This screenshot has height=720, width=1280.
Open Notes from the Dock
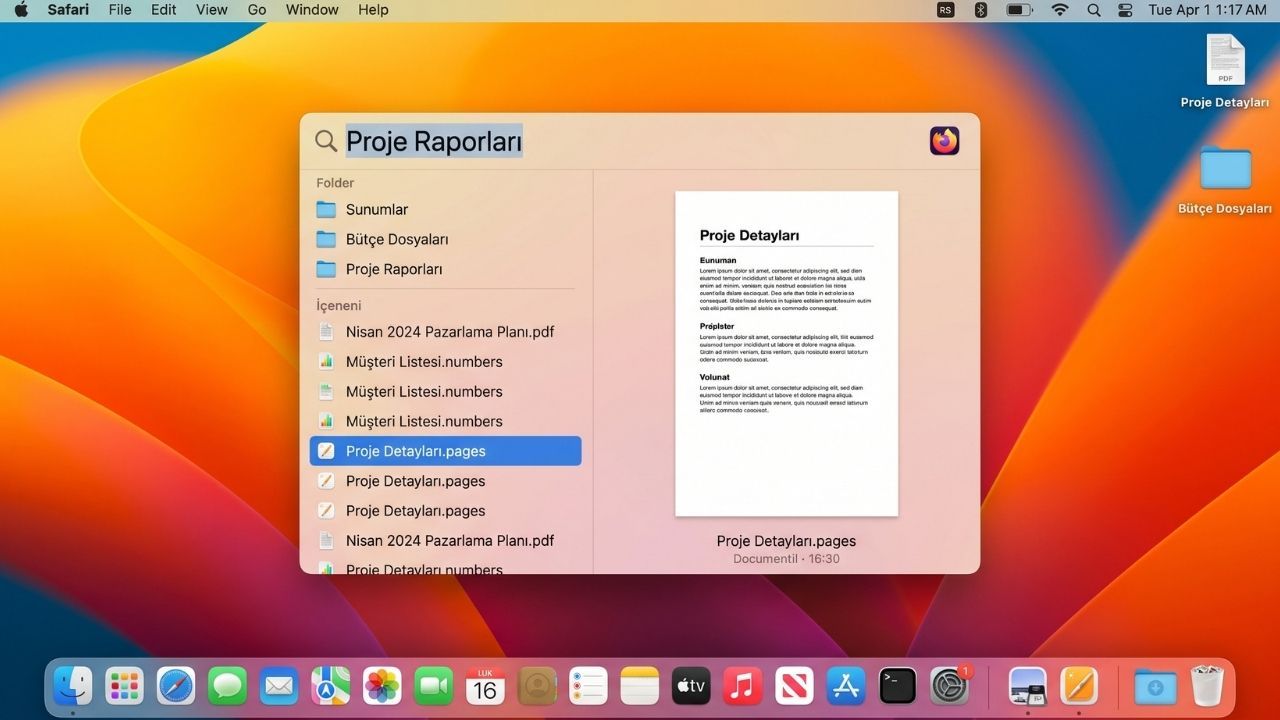point(640,686)
